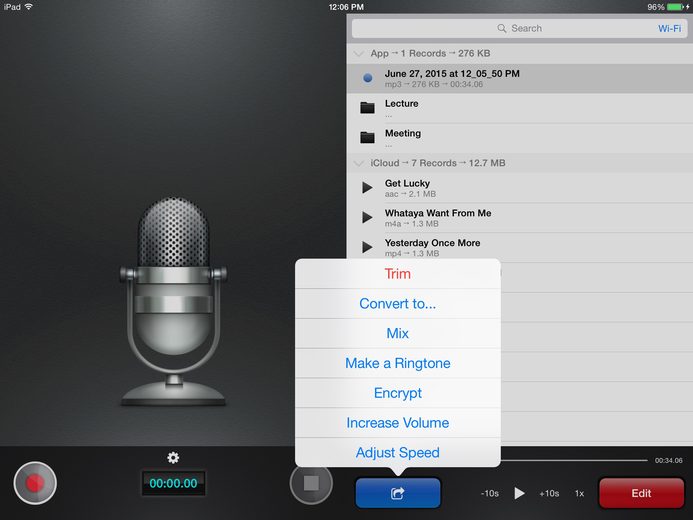Choose Trim from the popup menu
Screen dimensions: 693x520
pos(398,274)
